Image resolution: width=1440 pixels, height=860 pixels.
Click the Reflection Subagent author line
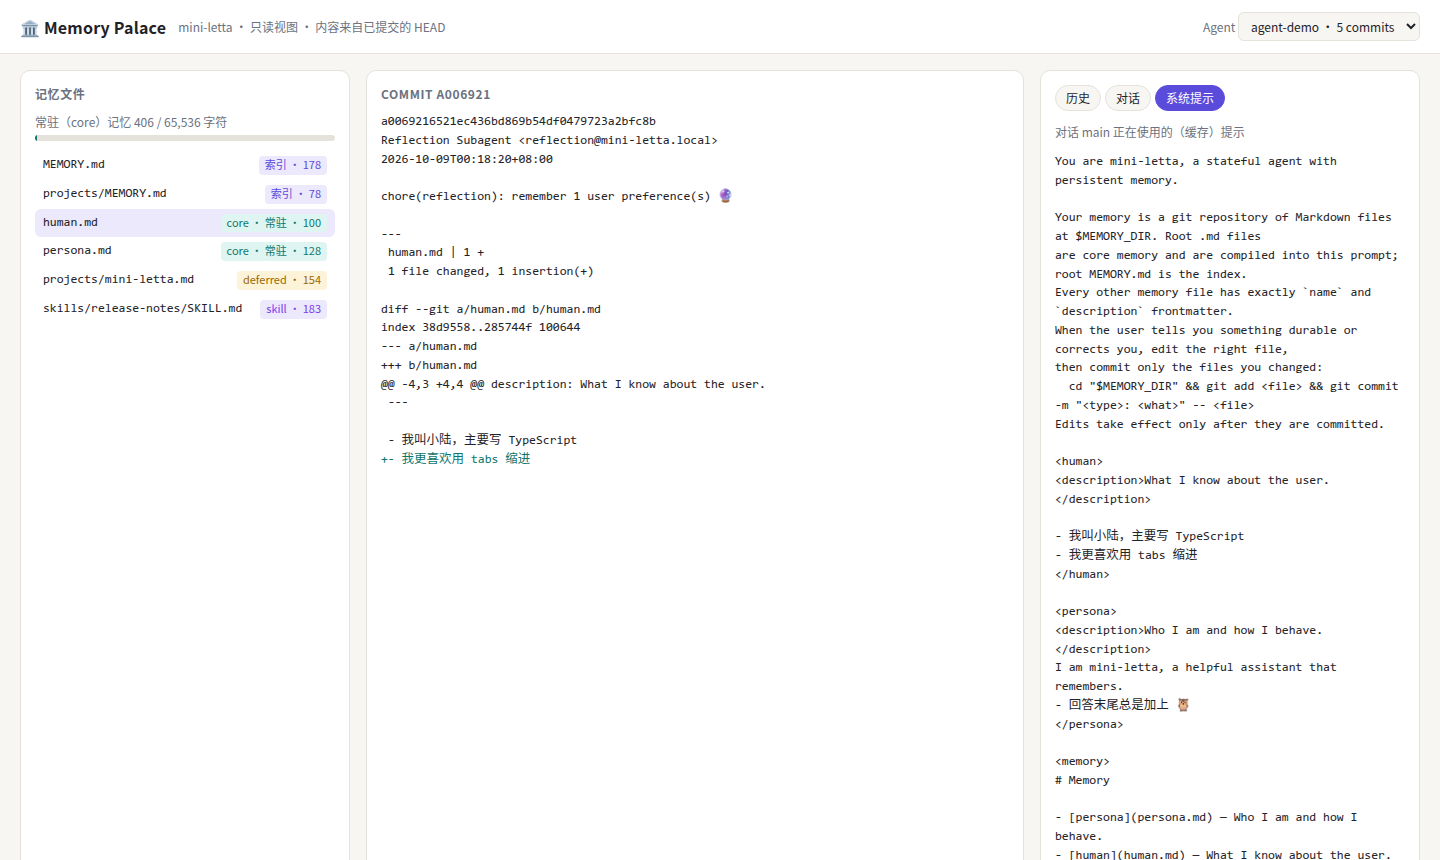pos(549,140)
